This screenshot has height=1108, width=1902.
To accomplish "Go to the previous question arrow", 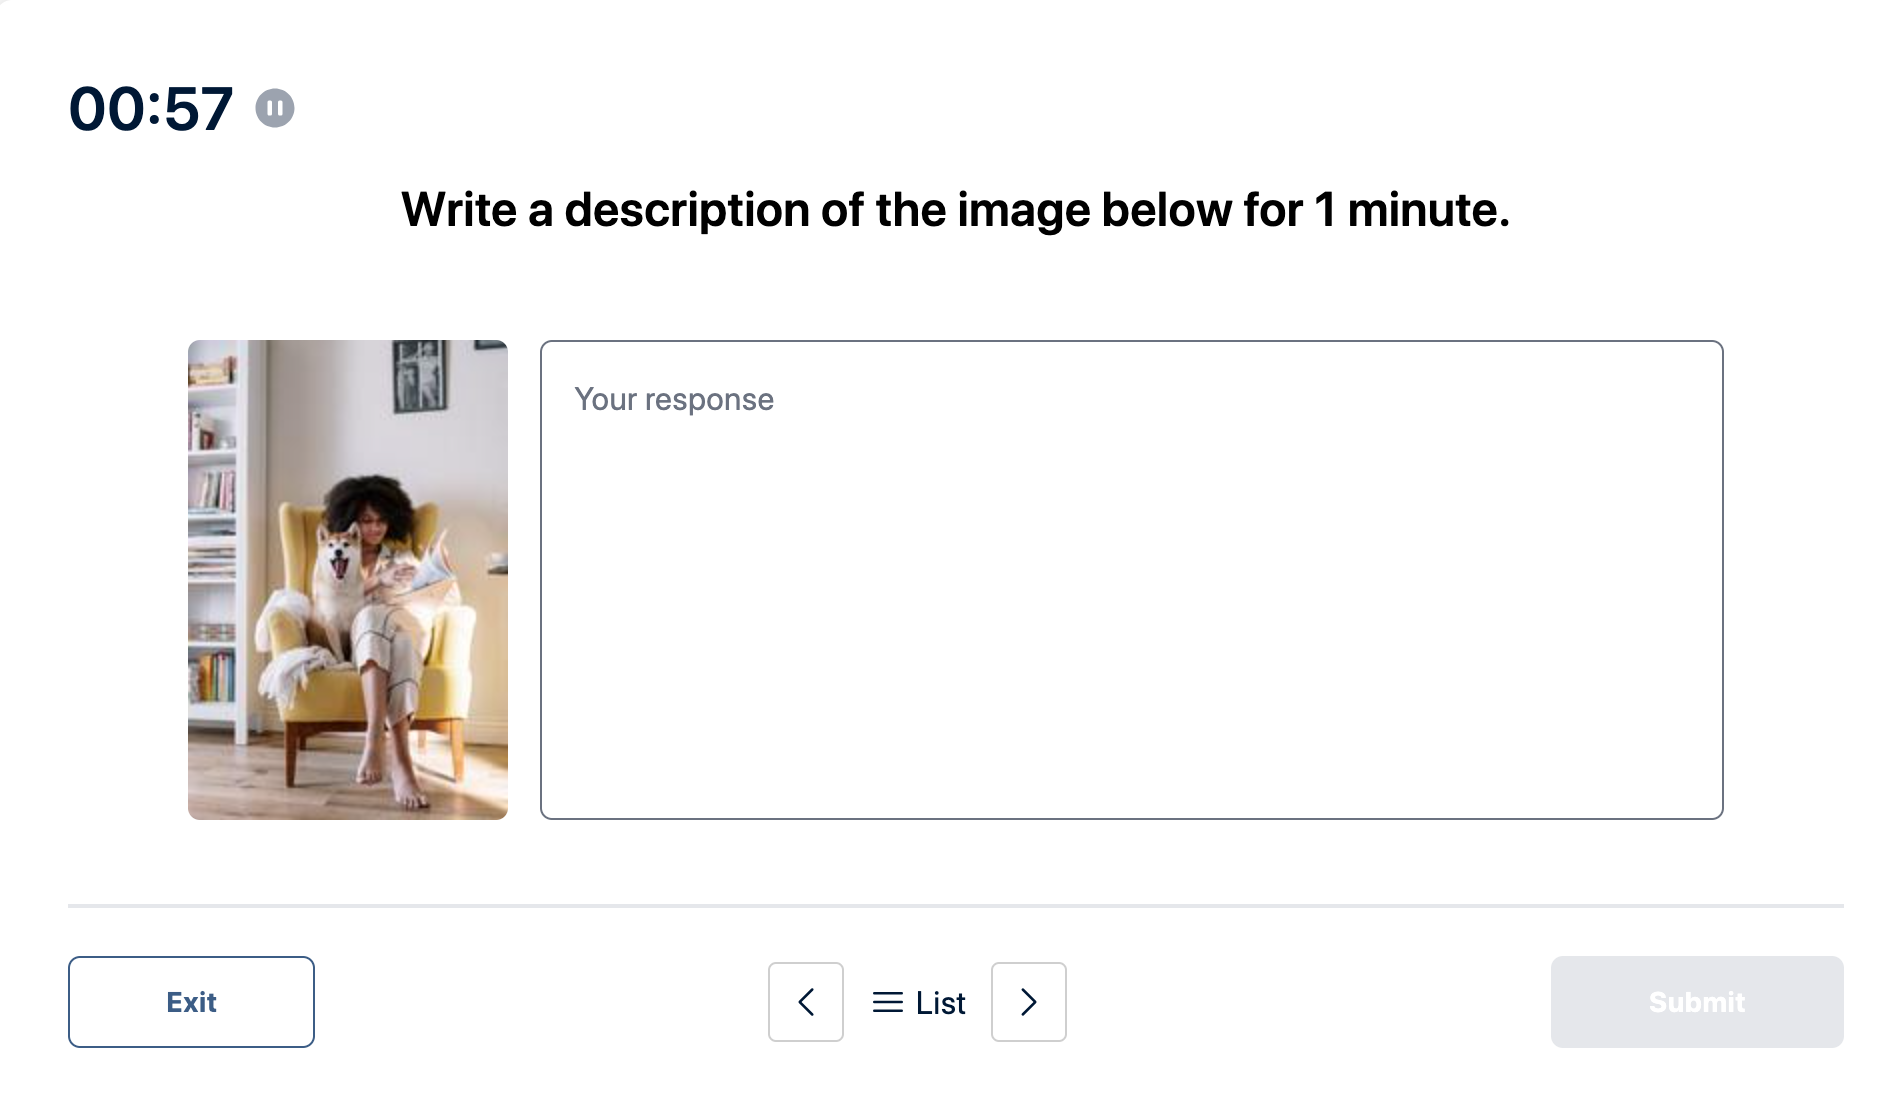I will (x=806, y=1002).
